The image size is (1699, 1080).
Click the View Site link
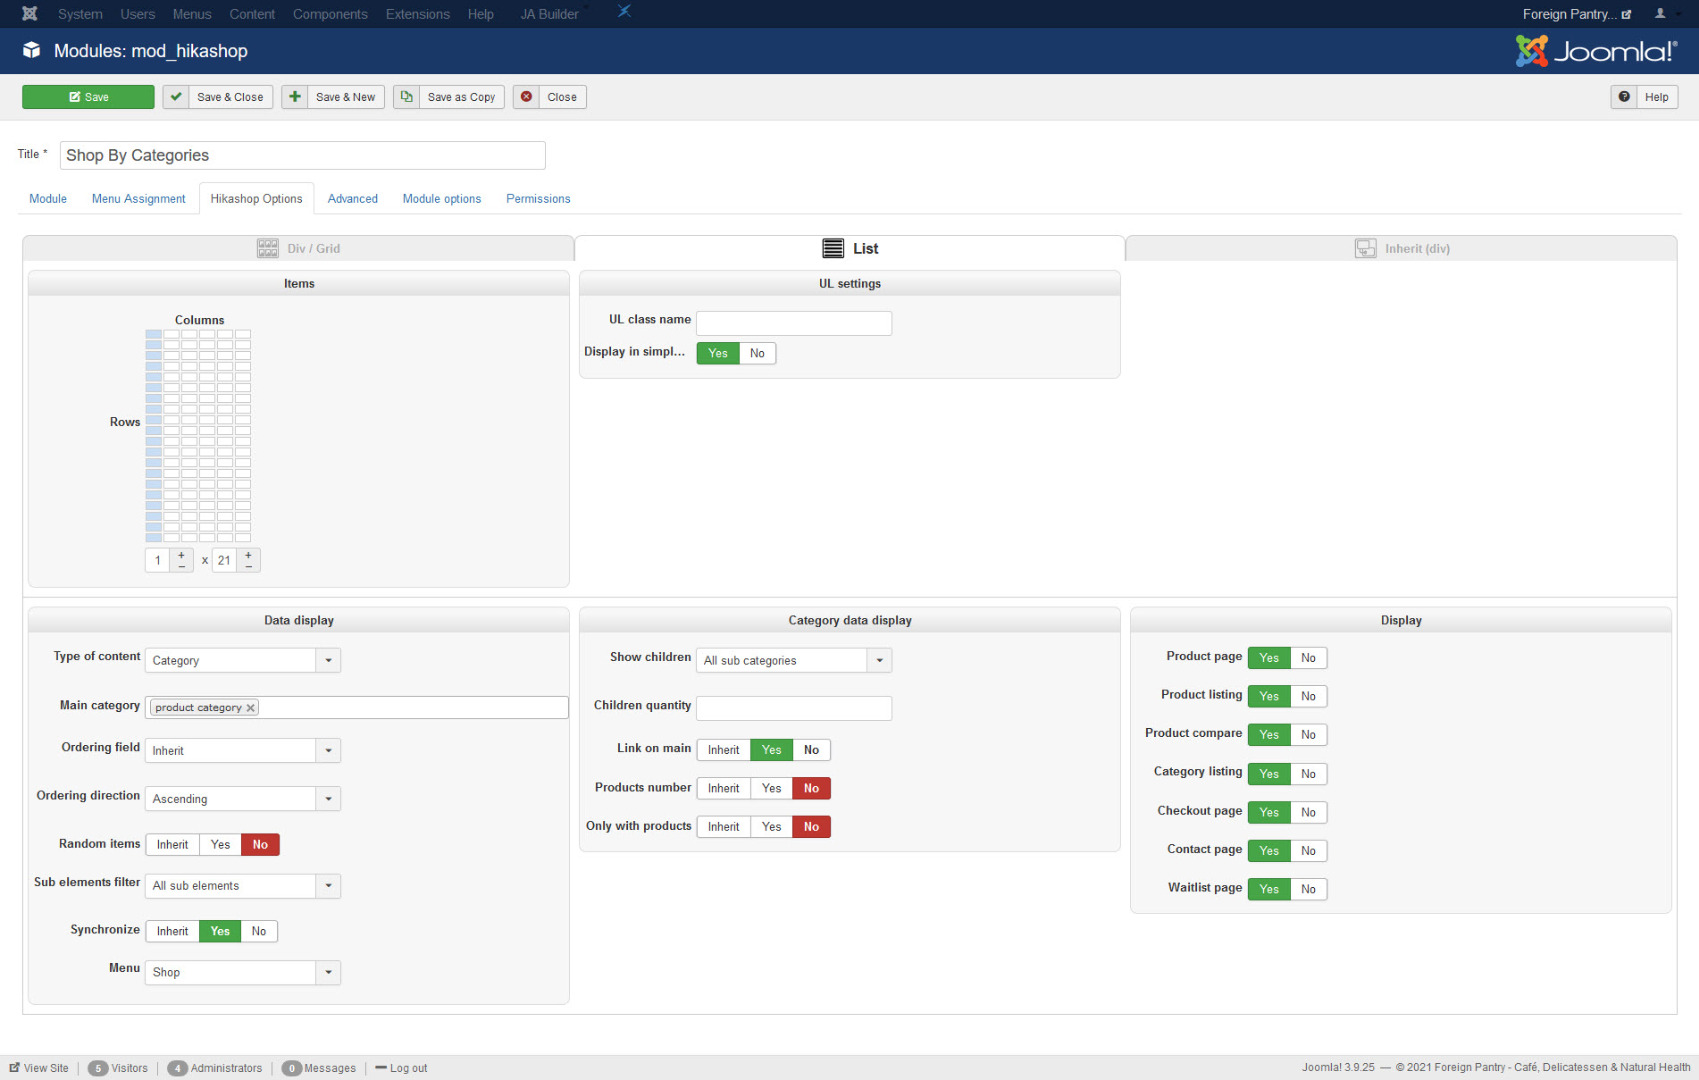coord(39,1068)
